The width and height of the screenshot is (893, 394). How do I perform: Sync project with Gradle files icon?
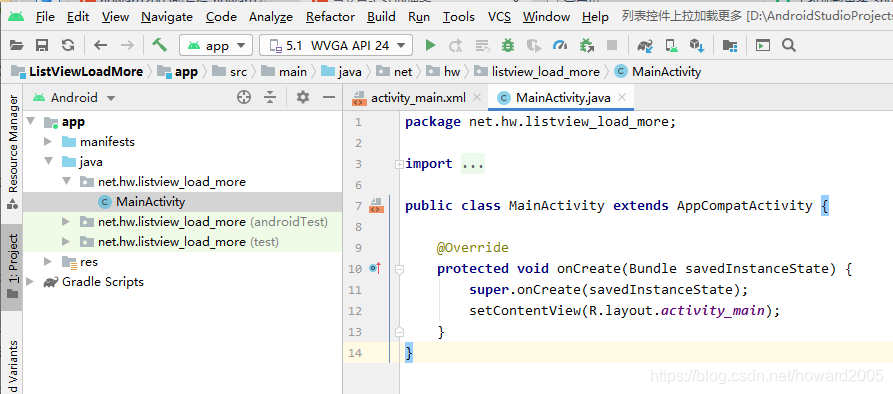[x=645, y=46]
